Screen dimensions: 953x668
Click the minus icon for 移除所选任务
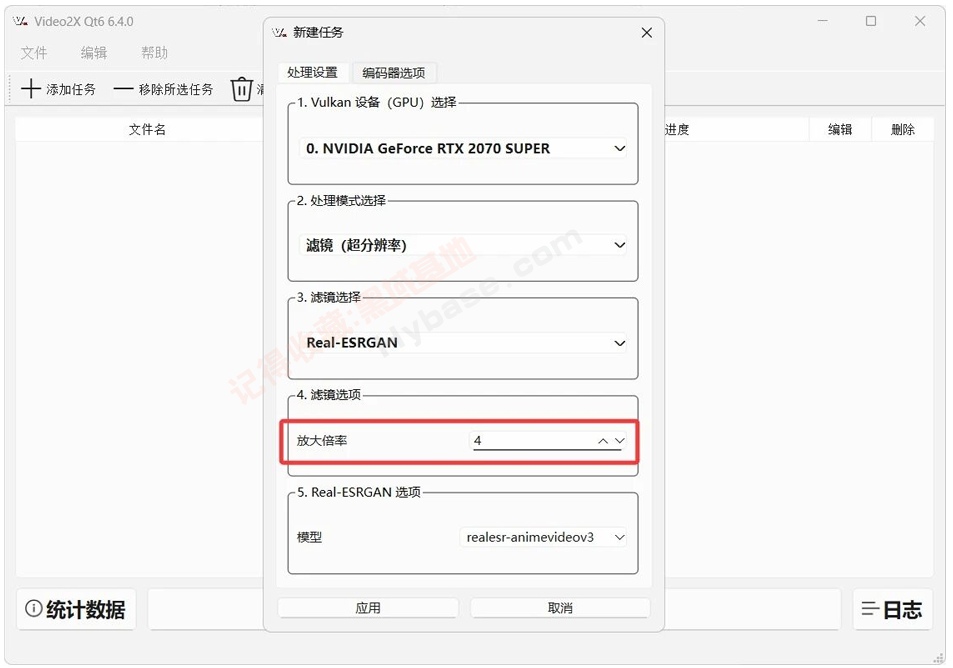point(123,89)
